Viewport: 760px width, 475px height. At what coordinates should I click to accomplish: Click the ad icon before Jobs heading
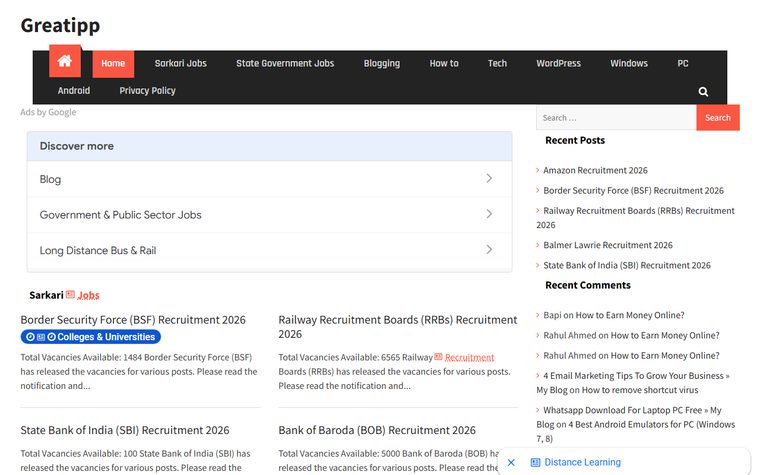coord(70,294)
